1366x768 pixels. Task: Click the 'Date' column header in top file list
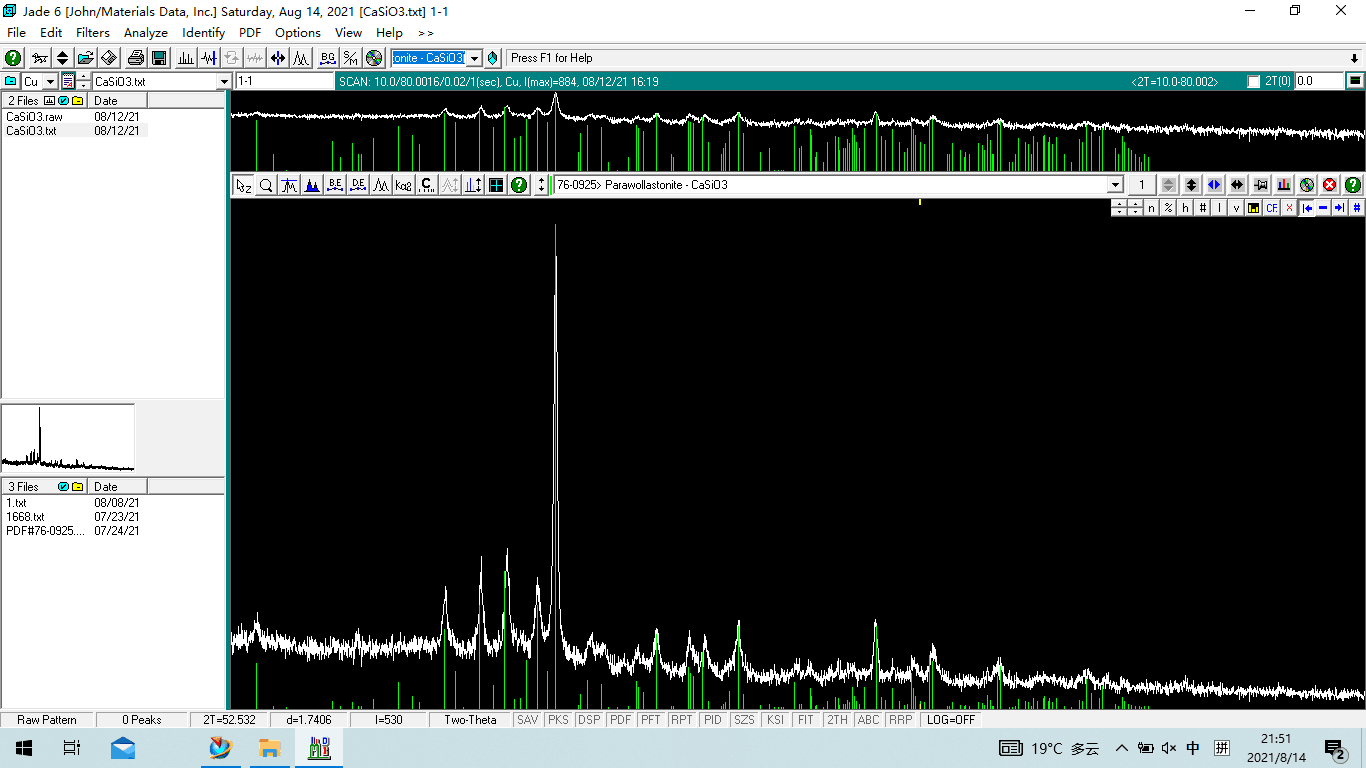tap(118, 100)
